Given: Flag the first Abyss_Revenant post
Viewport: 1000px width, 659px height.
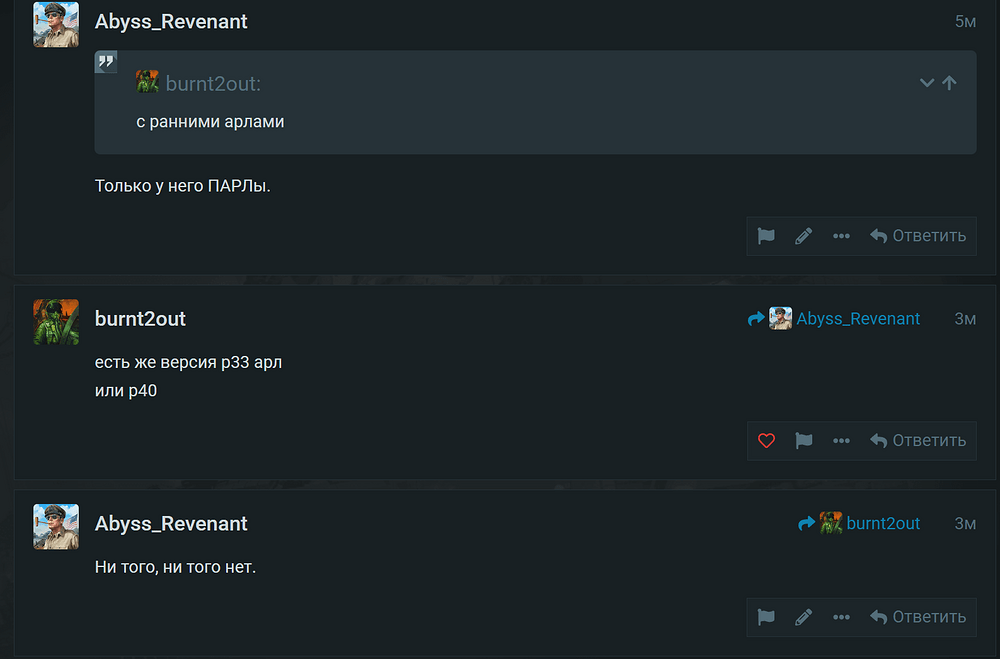Looking at the screenshot, I should coord(766,236).
